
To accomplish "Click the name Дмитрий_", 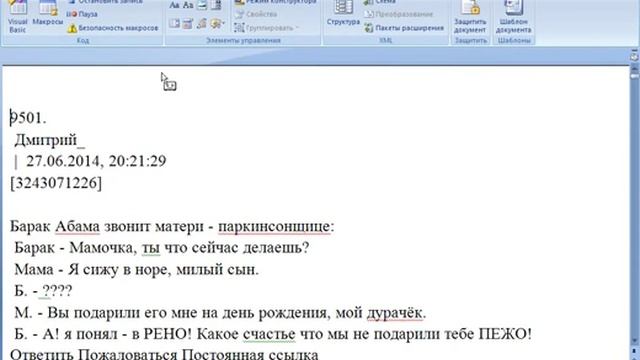I will (x=50, y=140).
